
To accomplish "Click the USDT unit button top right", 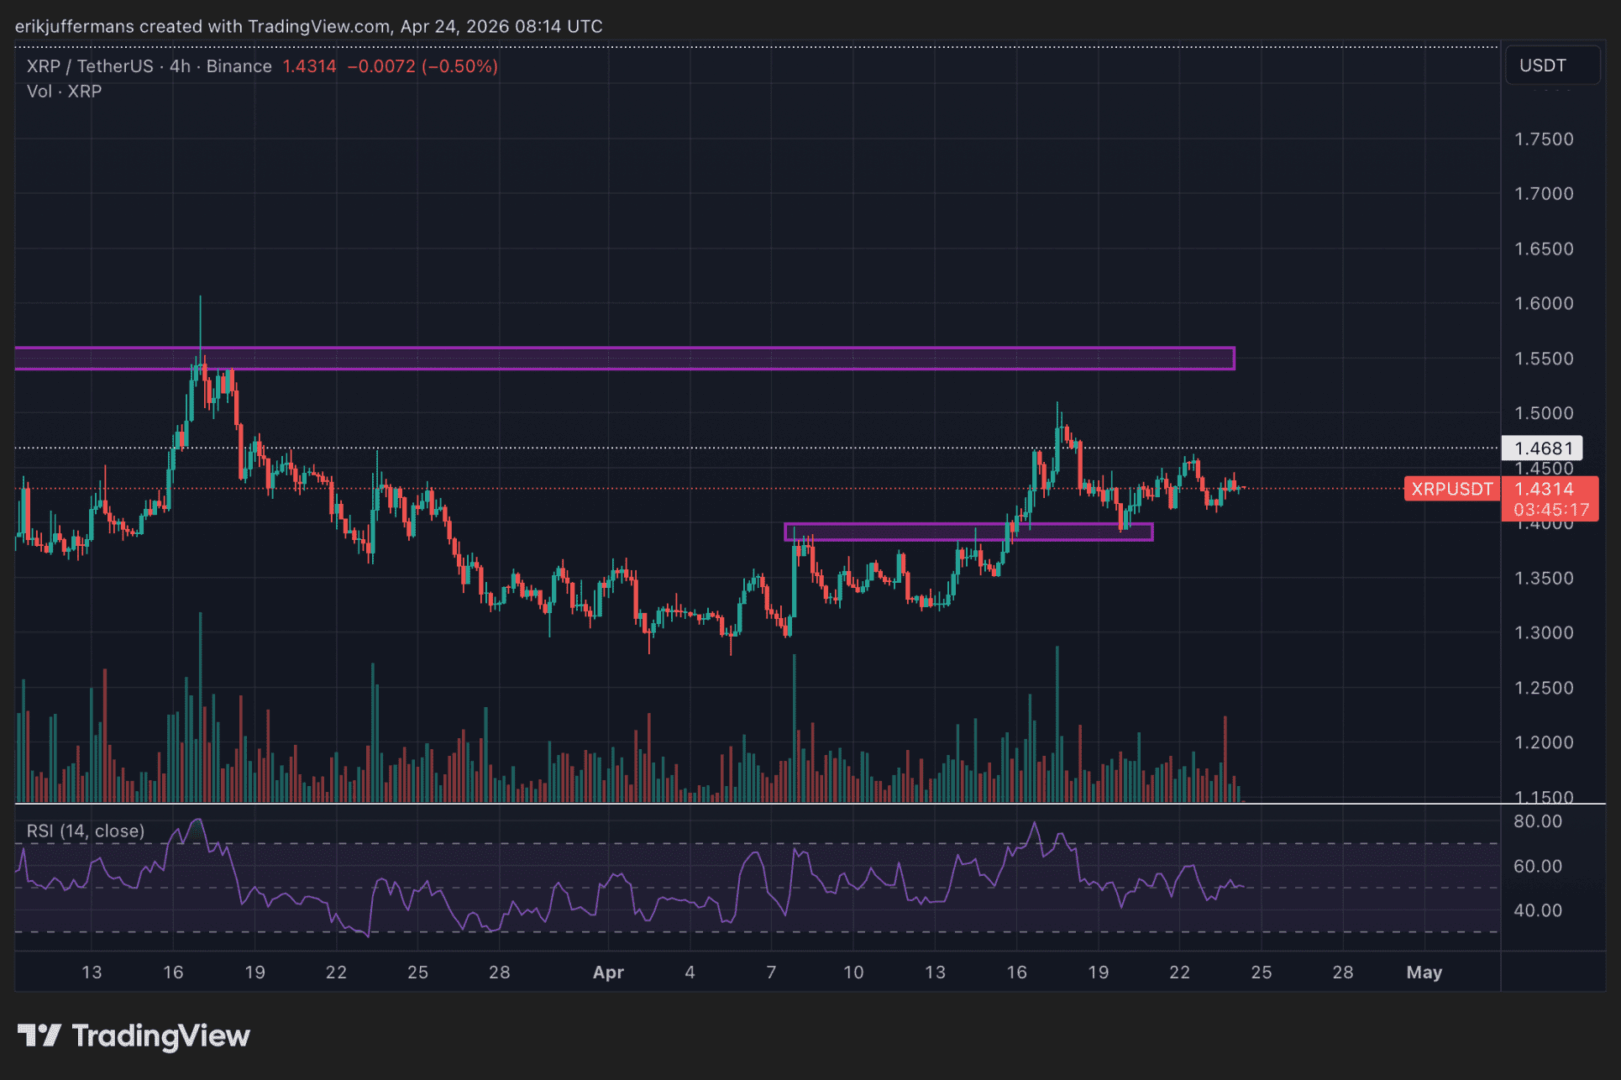I will [x=1551, y=65].
